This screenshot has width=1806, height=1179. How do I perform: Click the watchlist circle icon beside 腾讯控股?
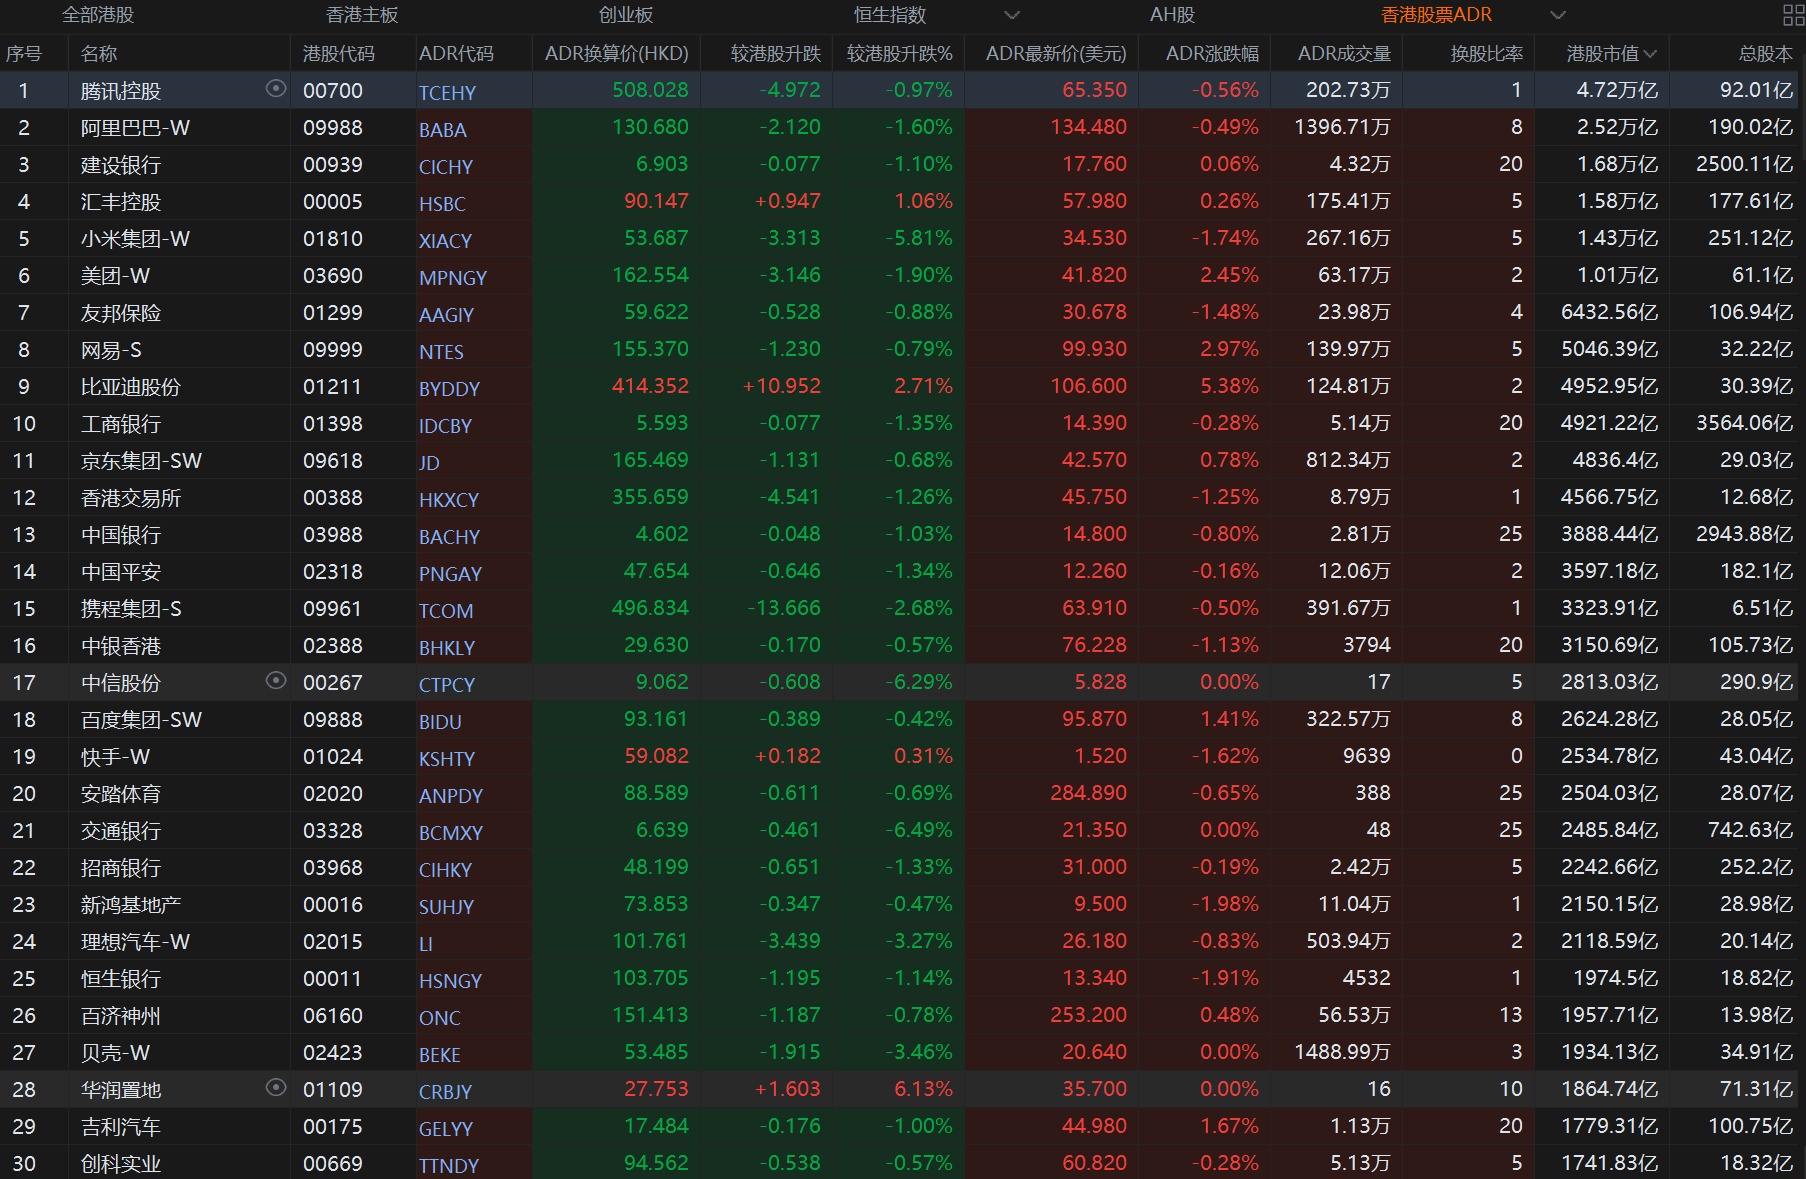tap(276, 89)
